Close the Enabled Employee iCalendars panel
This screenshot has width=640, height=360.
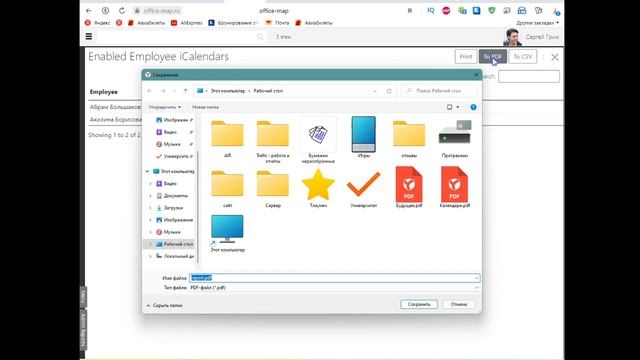(x=555, y=57)
